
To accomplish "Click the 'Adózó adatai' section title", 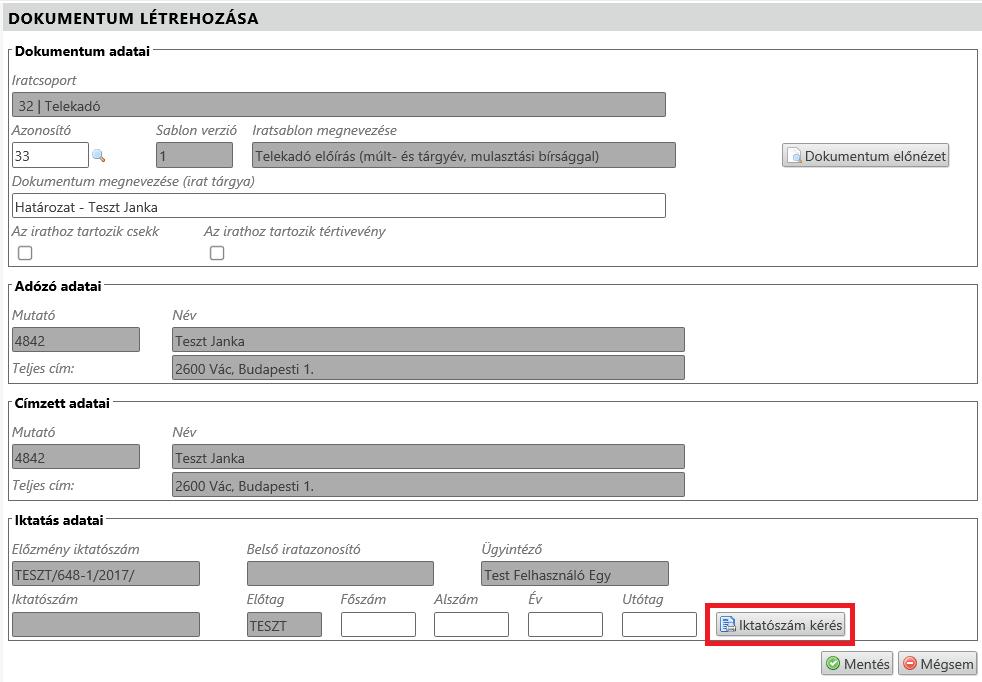I will (x=58, y=286).
